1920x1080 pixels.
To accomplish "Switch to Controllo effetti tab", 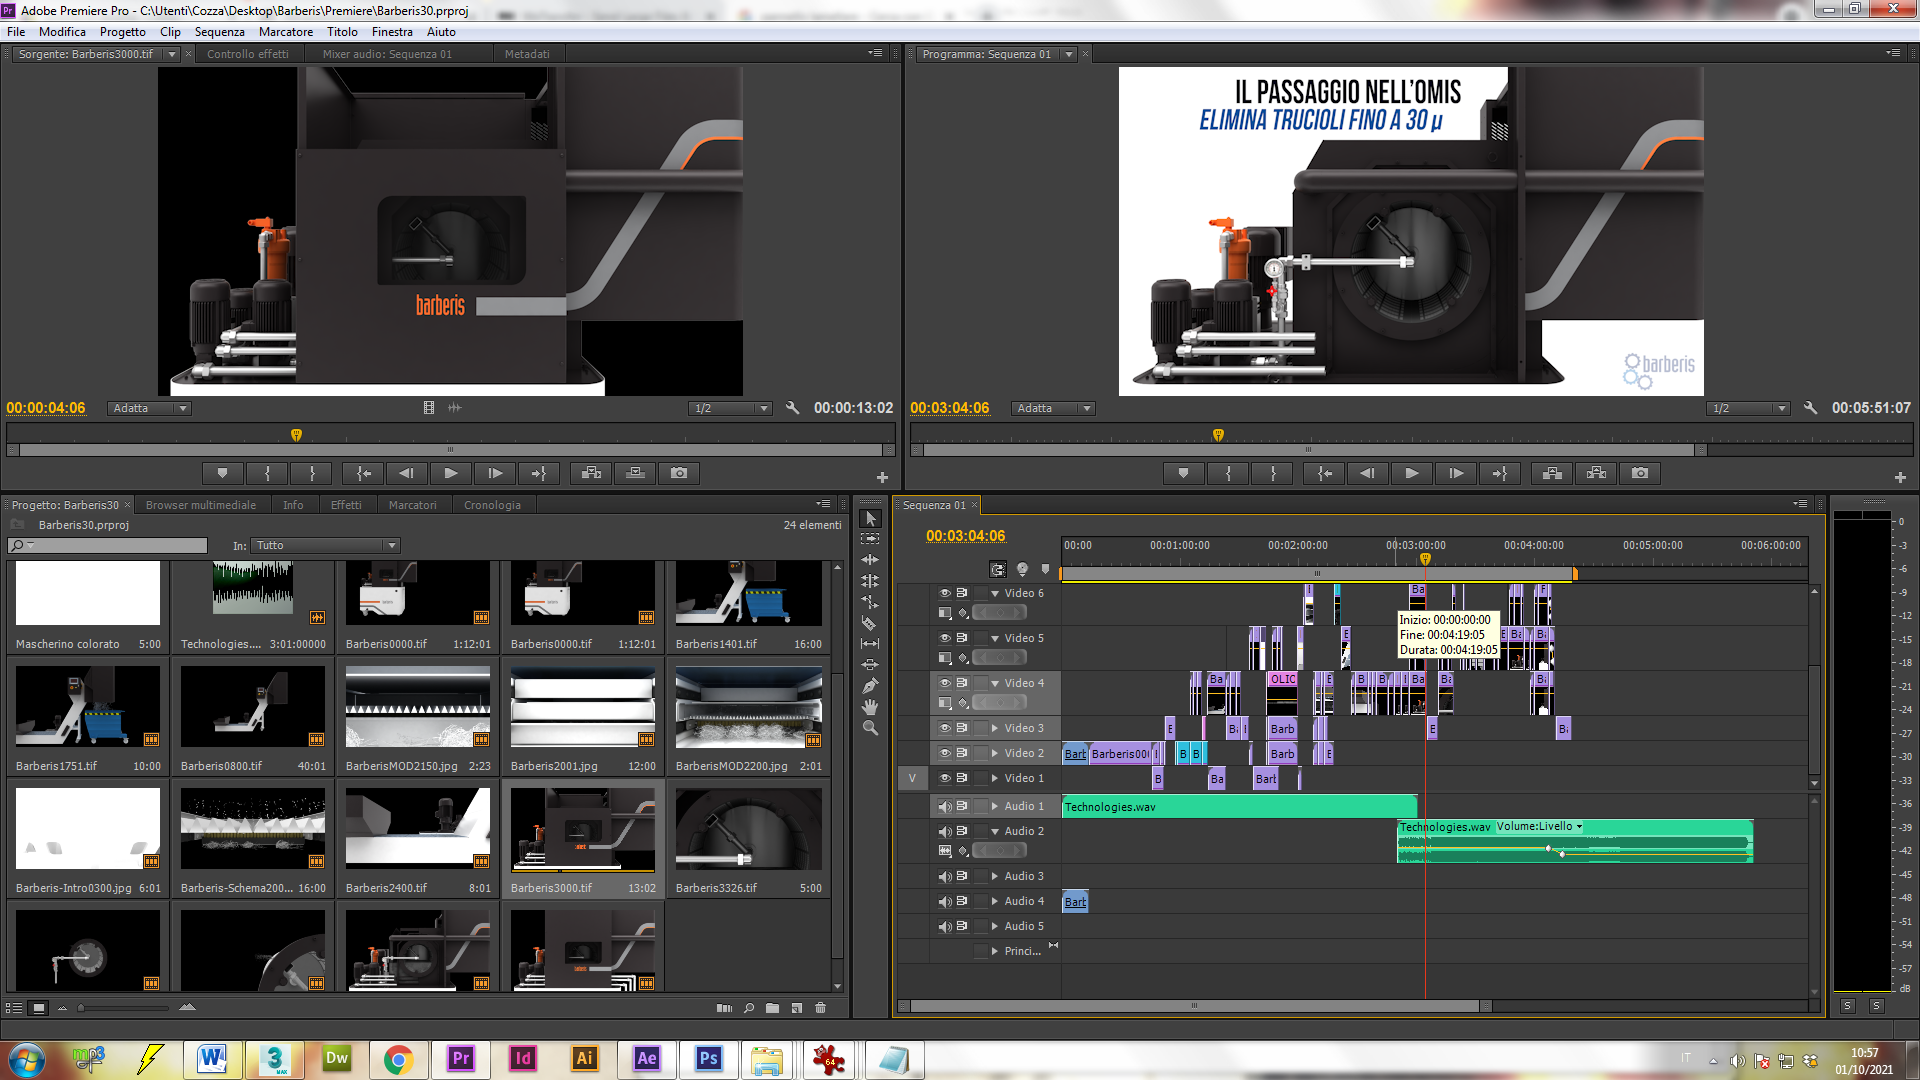I will 247,54.
